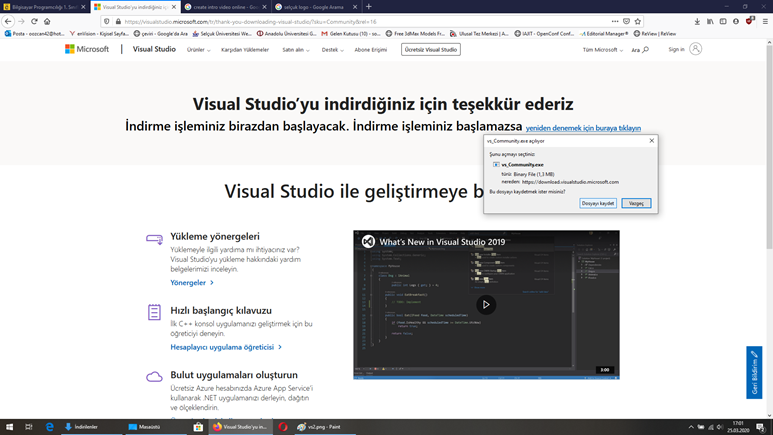Screen dimensions: 773x435
Task: Expand the Ürünler dropdown menu
Action: (x=198, y=49)
